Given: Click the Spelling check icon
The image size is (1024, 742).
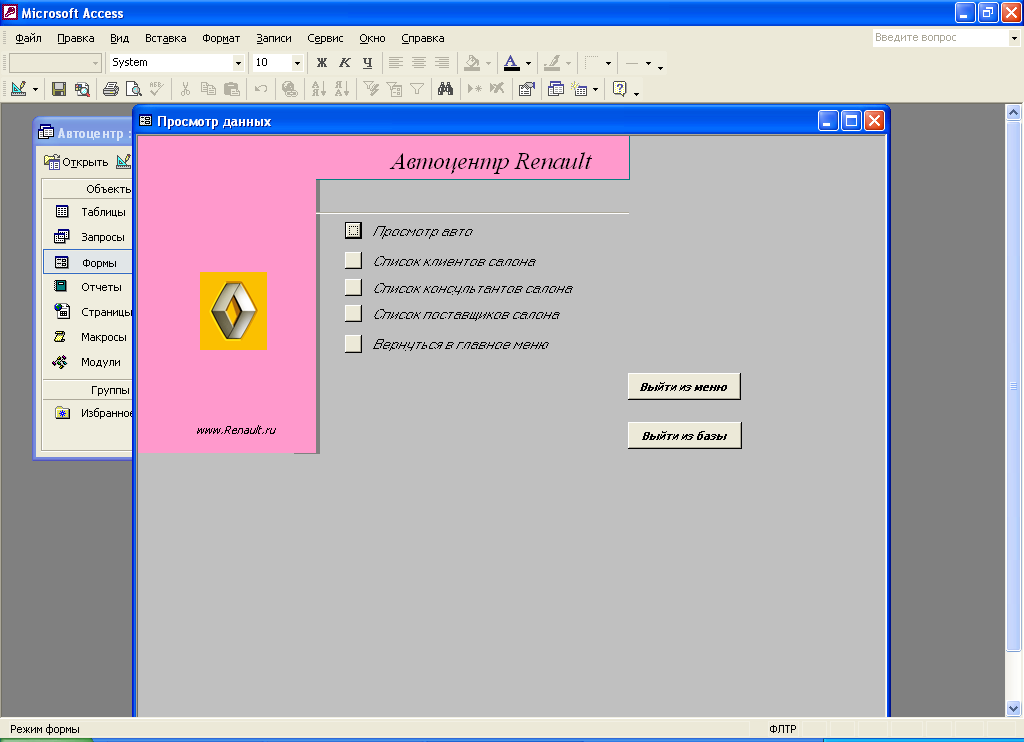Looking at the screenshot, I should (x=157, y=89).
